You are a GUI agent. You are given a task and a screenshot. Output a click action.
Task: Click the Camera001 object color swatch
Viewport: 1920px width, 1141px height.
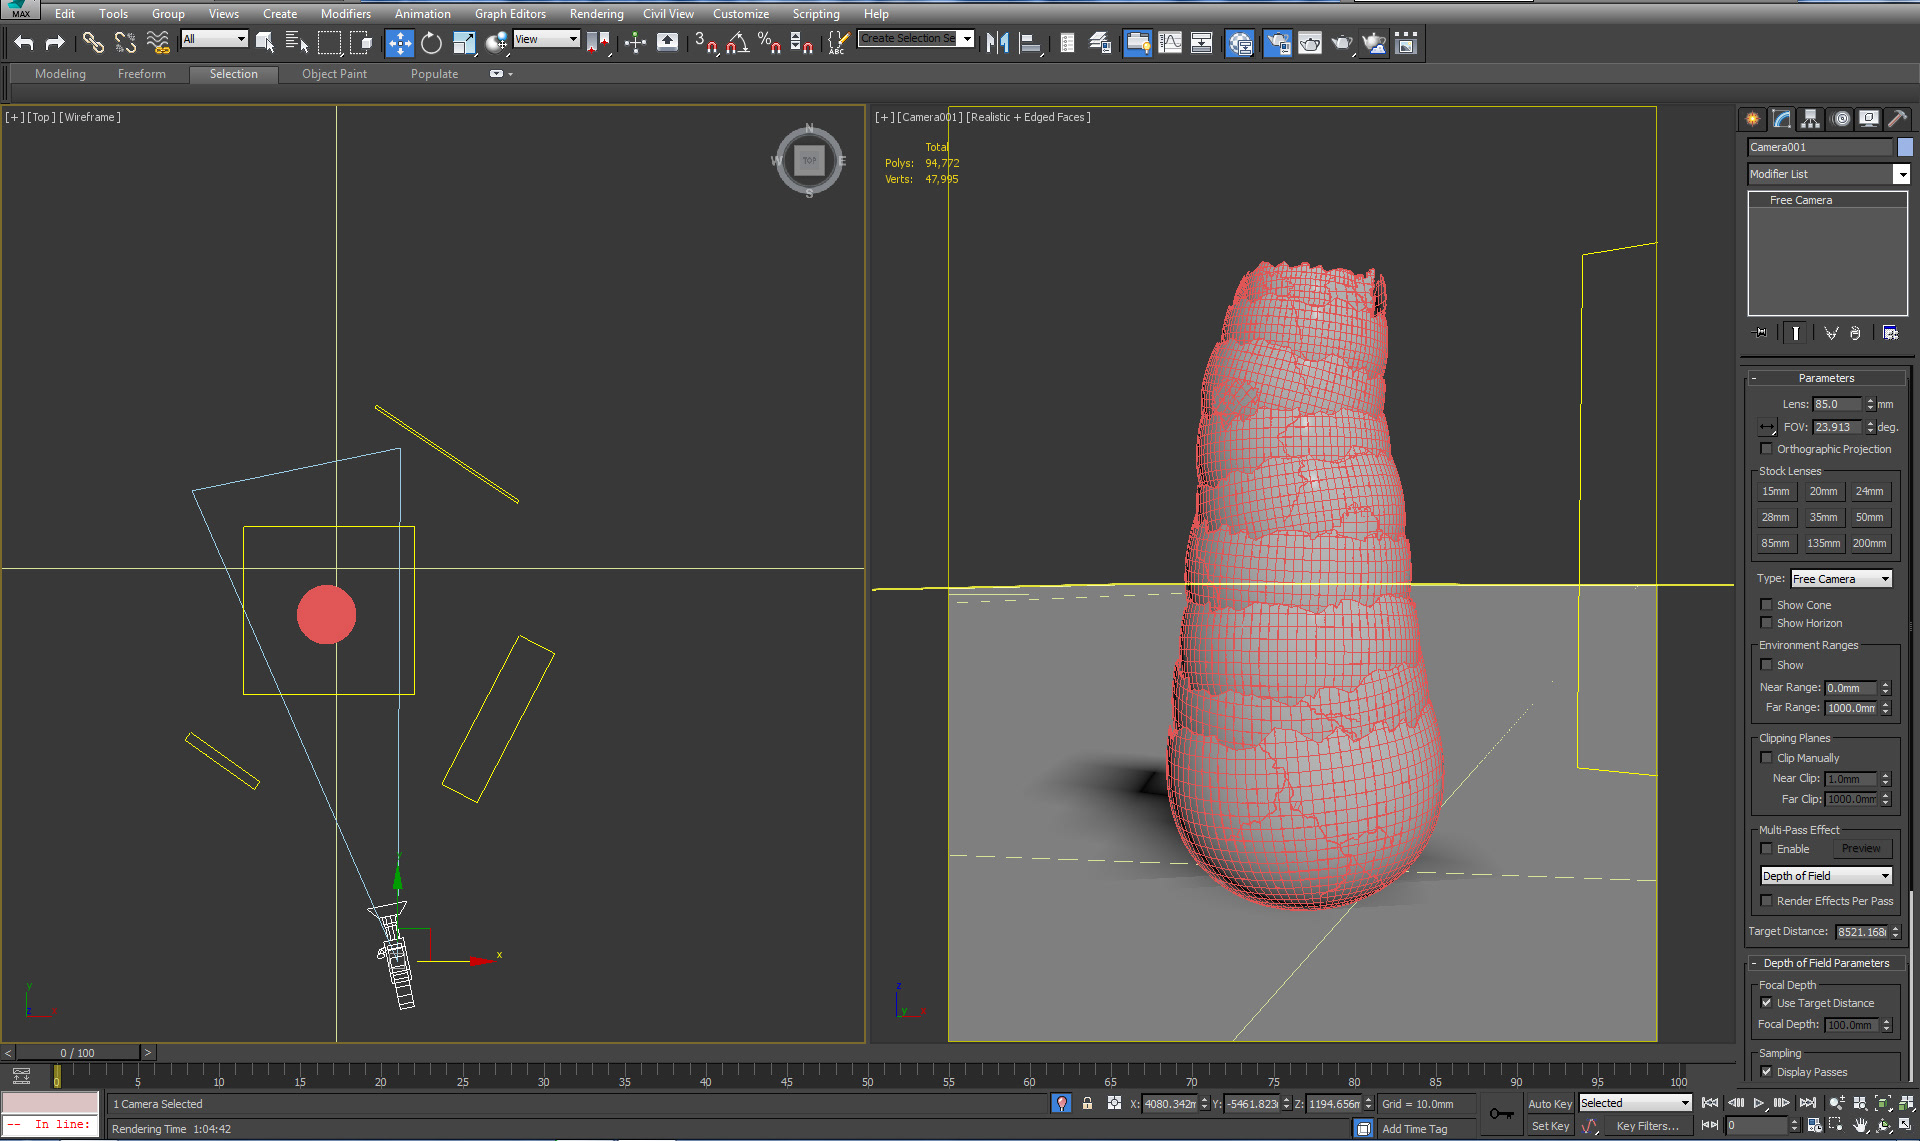coord(1905,147)
